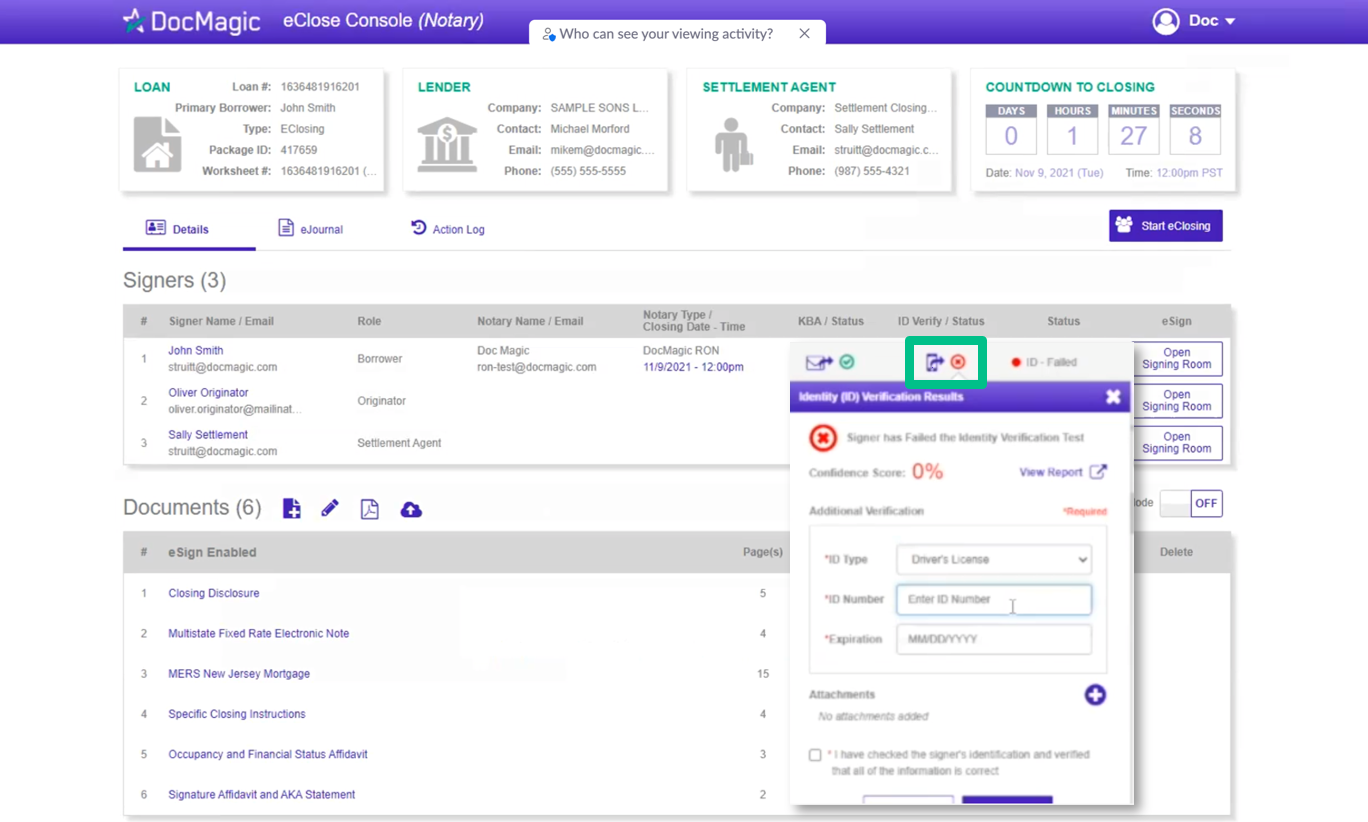This screenshot has width=1368, height=822.
Task: Open Signing Room for Sally Settlement
Action: click(1176, 443)
